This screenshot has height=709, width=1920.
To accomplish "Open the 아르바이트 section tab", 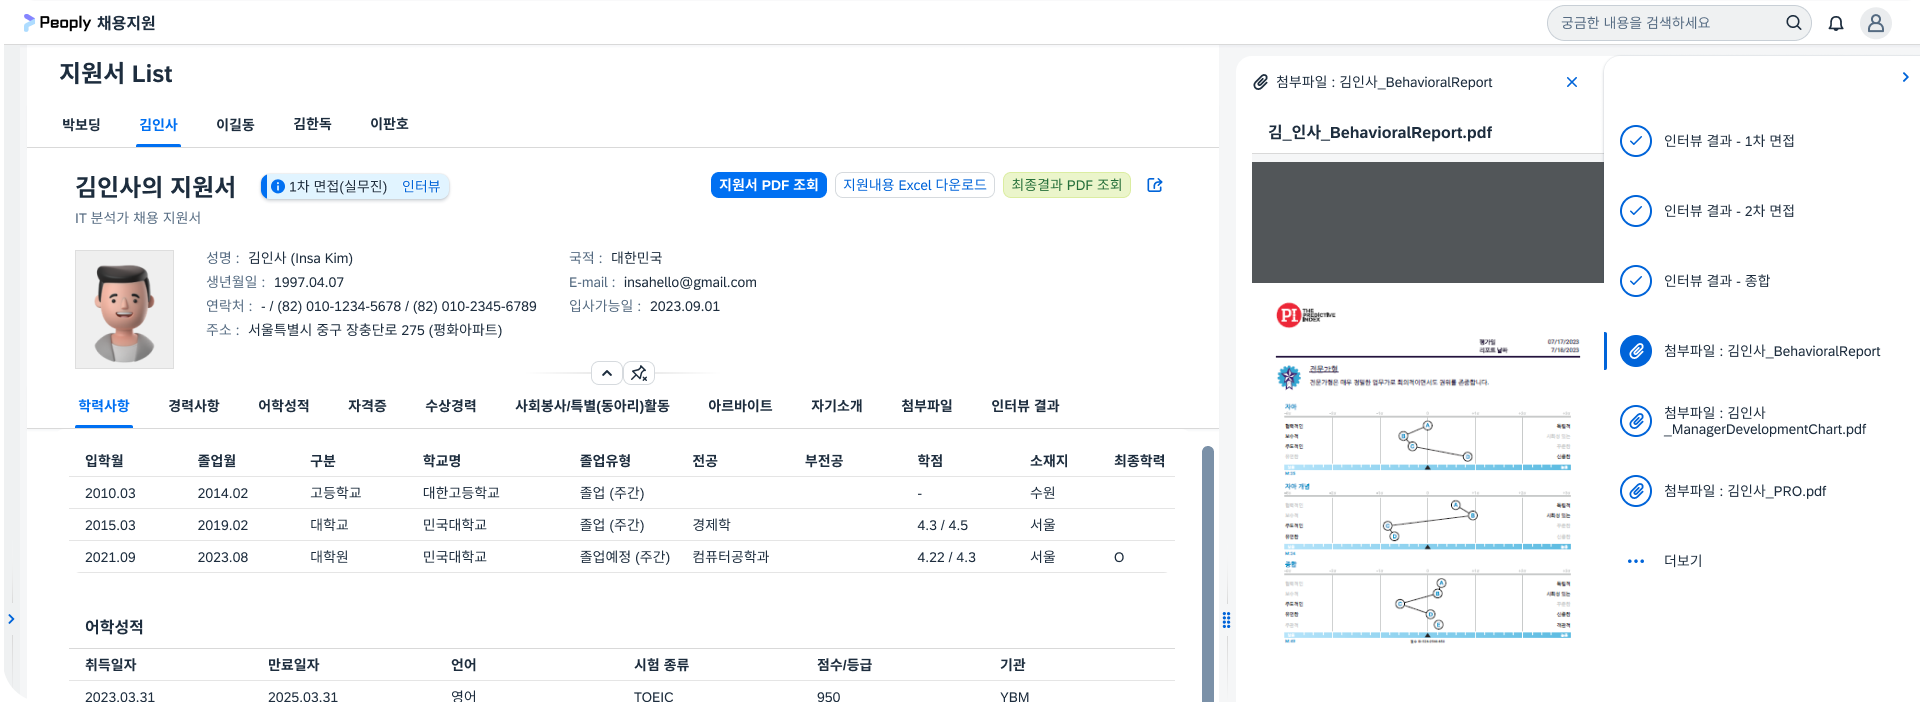I will (740, 406).
